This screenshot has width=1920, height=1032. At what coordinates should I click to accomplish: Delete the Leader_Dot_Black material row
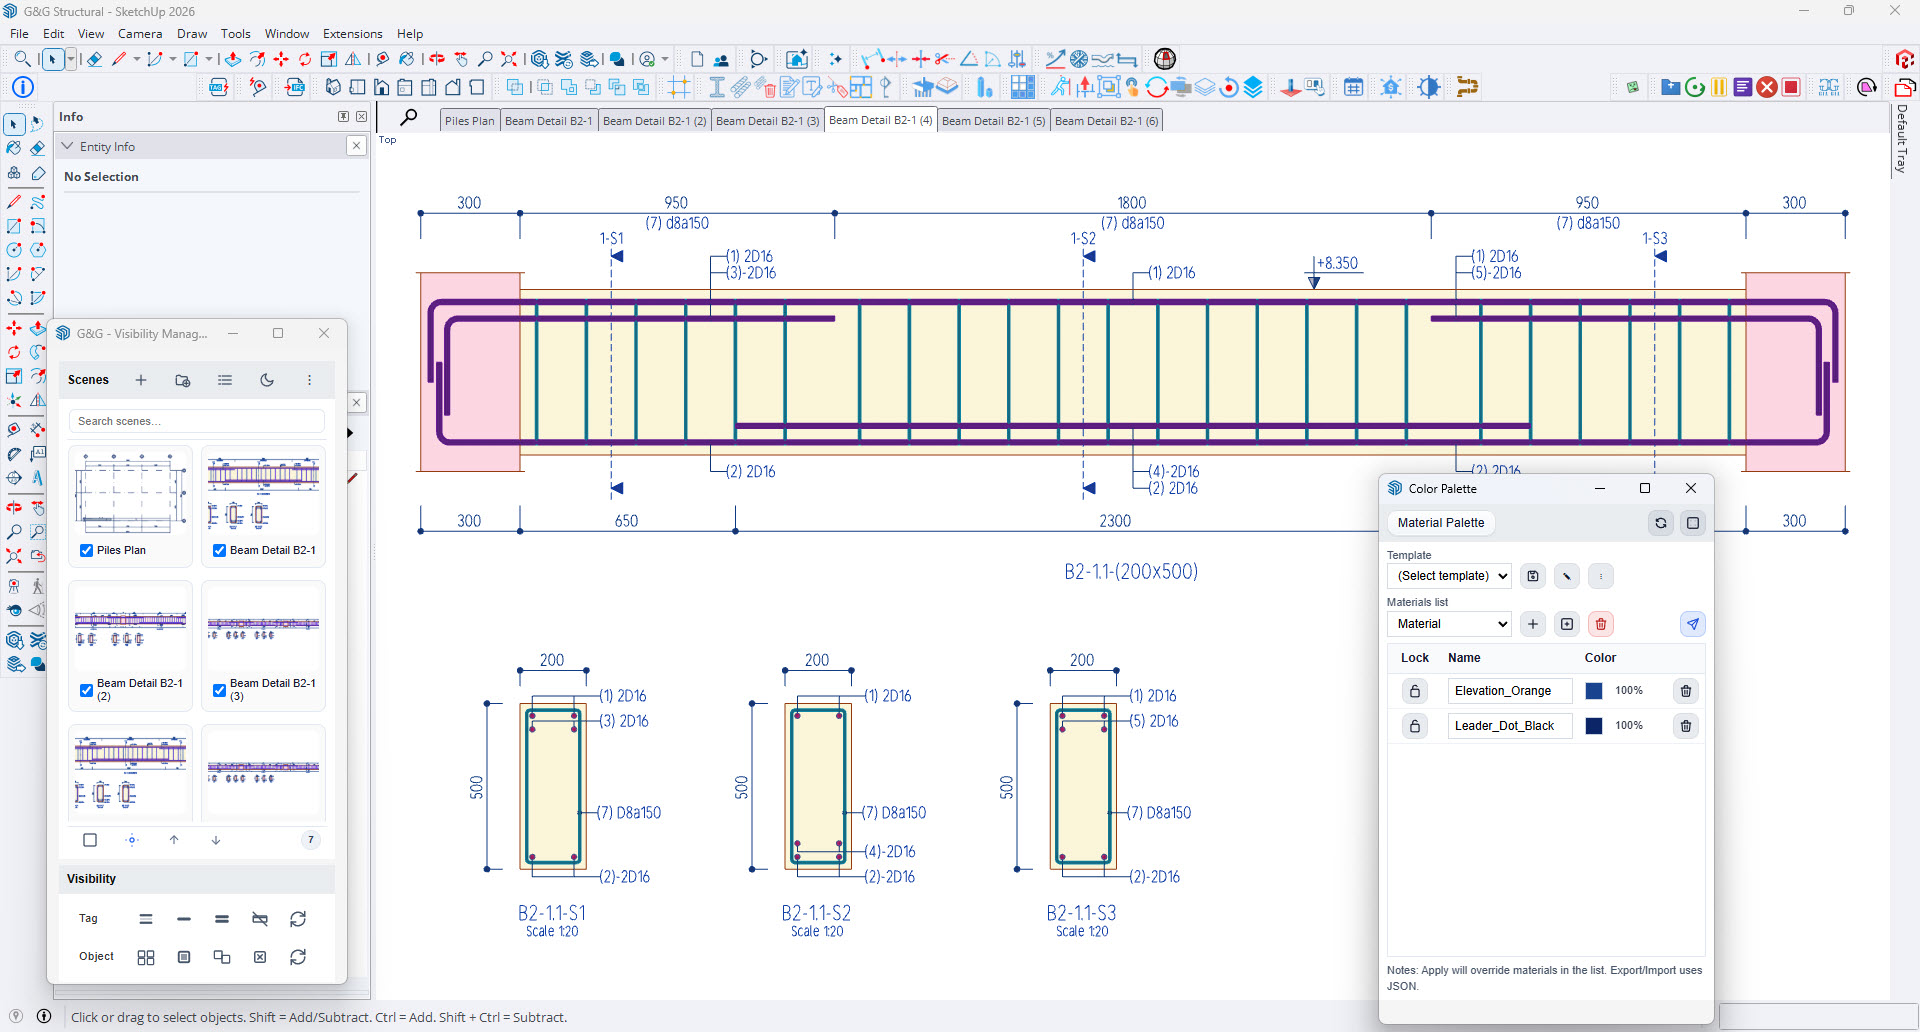1686,726
